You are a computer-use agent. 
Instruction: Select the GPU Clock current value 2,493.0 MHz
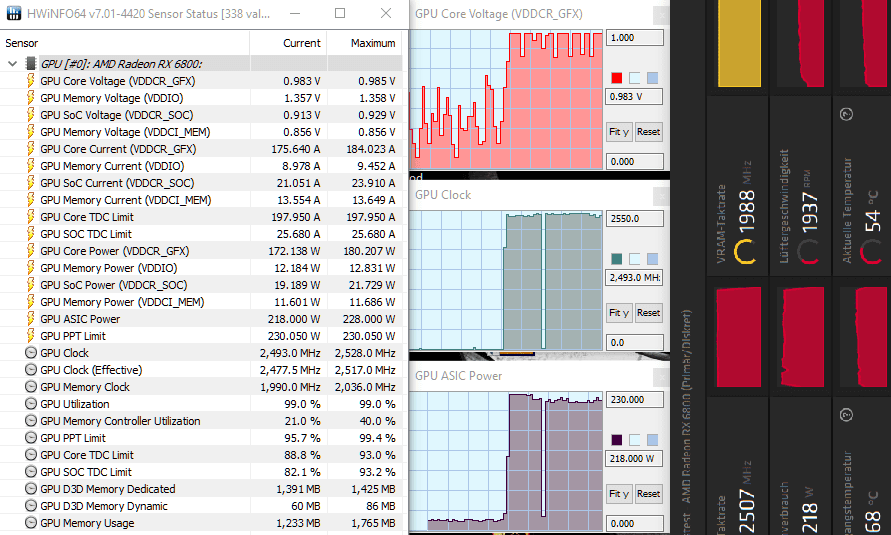coord(290,353)
